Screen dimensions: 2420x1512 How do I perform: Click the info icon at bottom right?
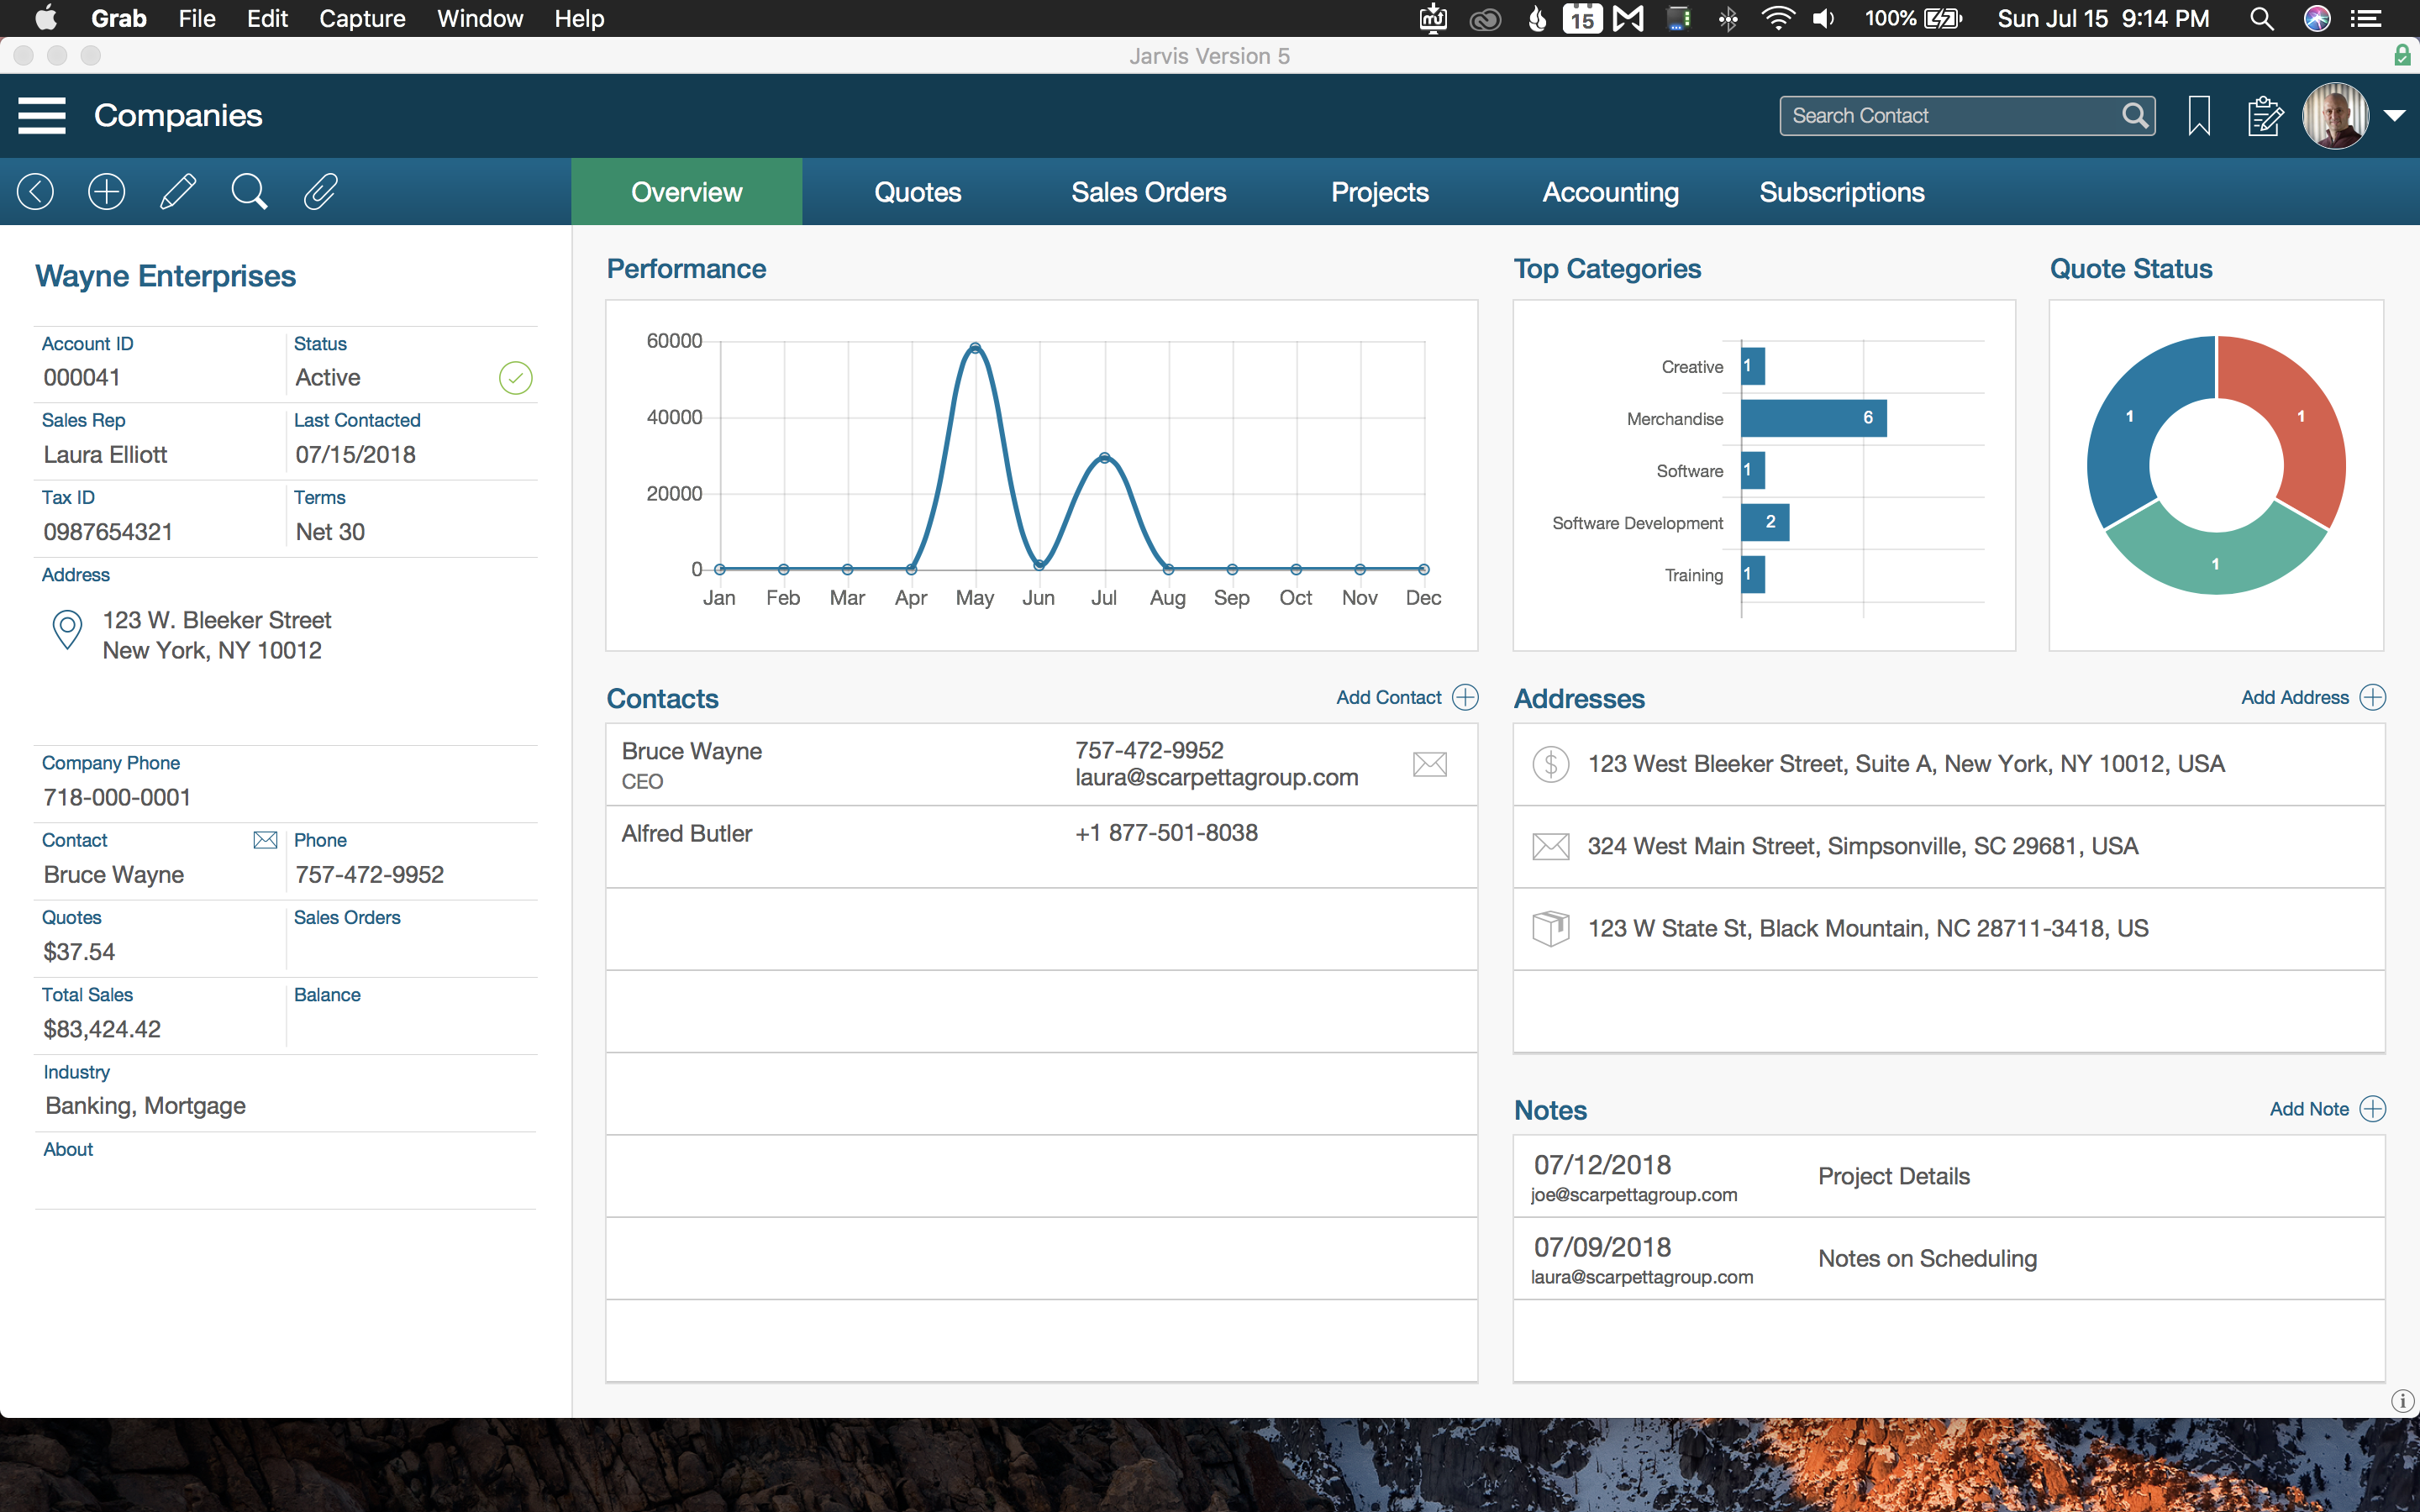coord(2402,1401)
